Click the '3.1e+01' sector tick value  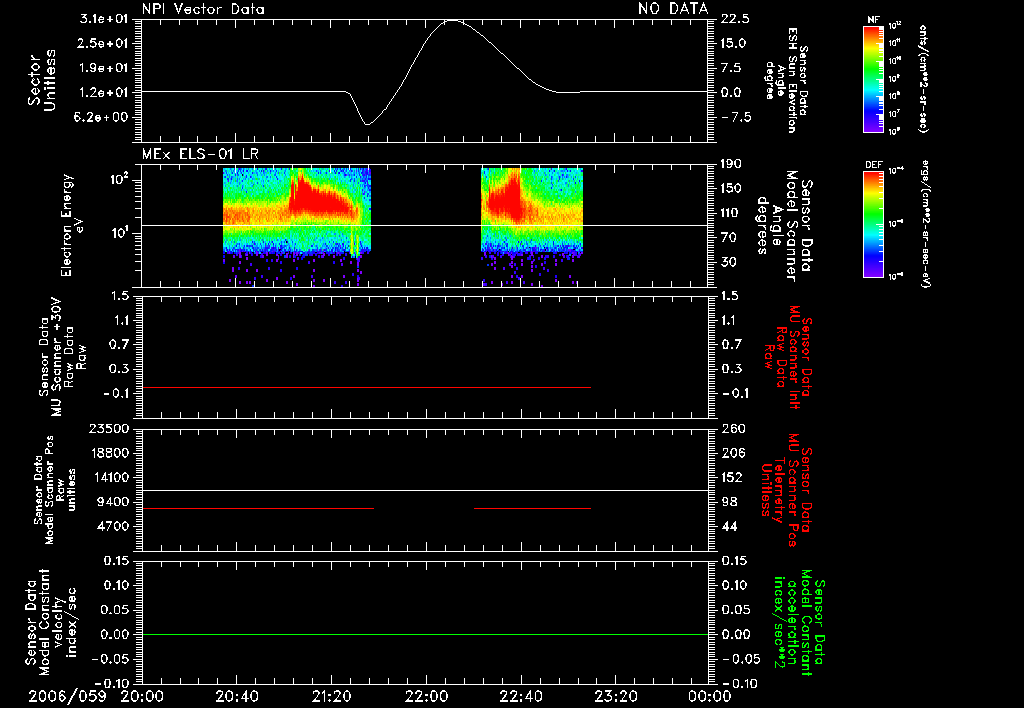point(104,18)
